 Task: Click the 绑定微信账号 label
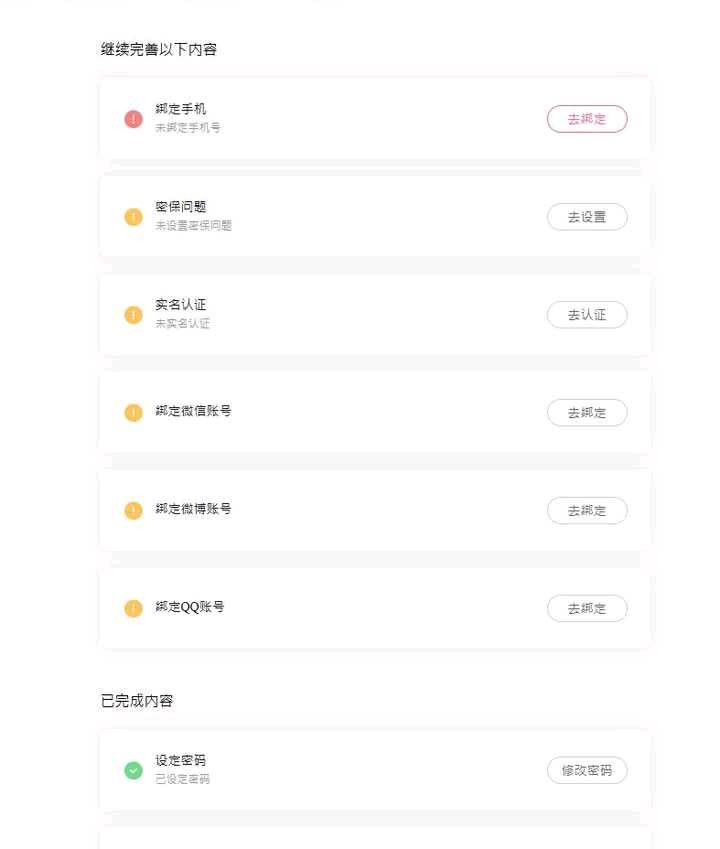(x=193, y=411)
